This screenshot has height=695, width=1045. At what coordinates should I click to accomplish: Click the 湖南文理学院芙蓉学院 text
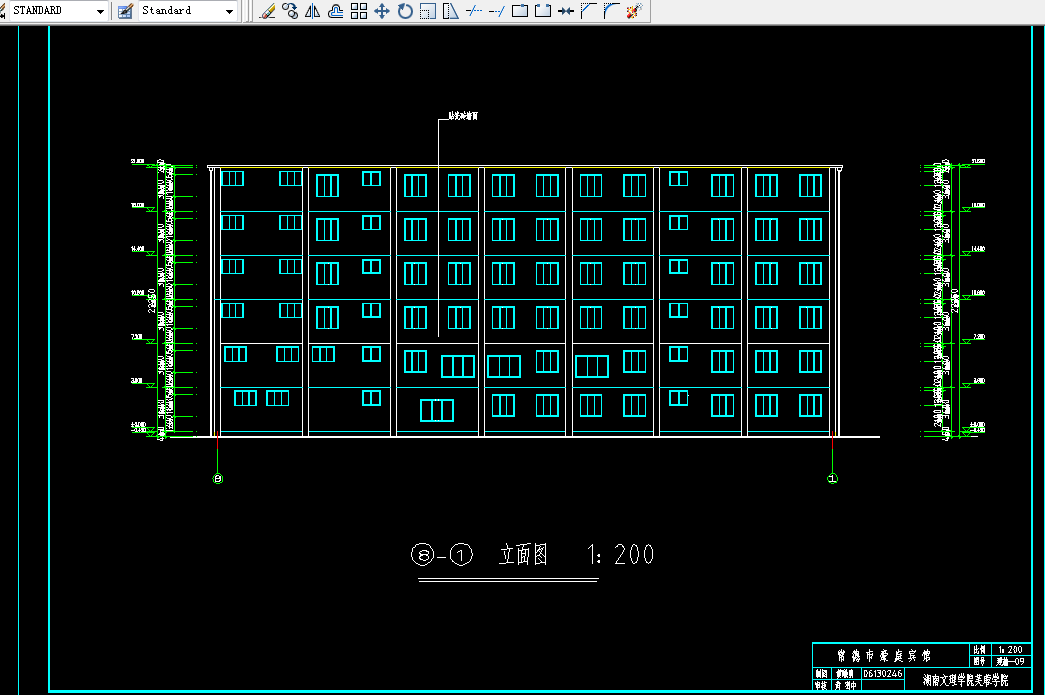966,680
